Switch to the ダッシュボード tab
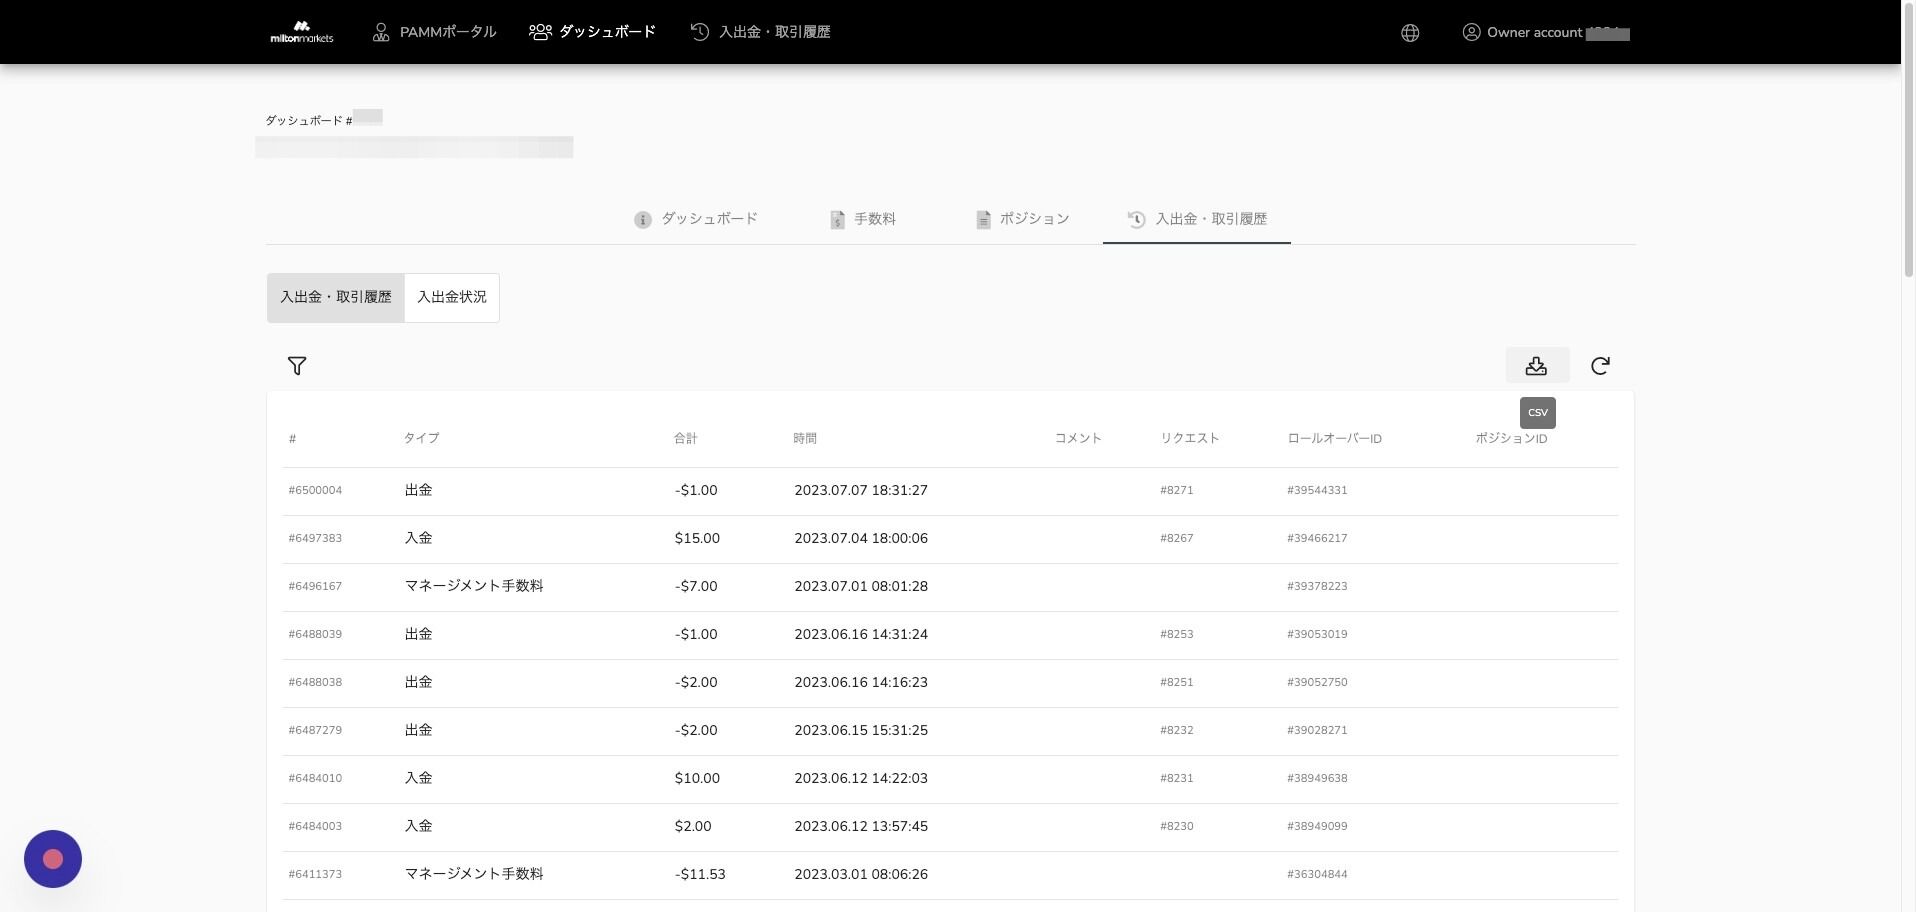The width and height of the screenshot is (1916, 912). (x=696, y=219)
